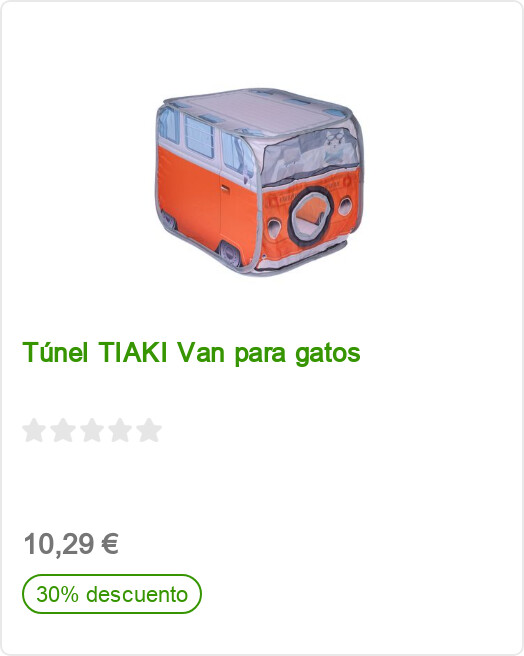Rate with the first star
Image resolution: width=524 pixels, height=656 pixels.
coord(34,430)
